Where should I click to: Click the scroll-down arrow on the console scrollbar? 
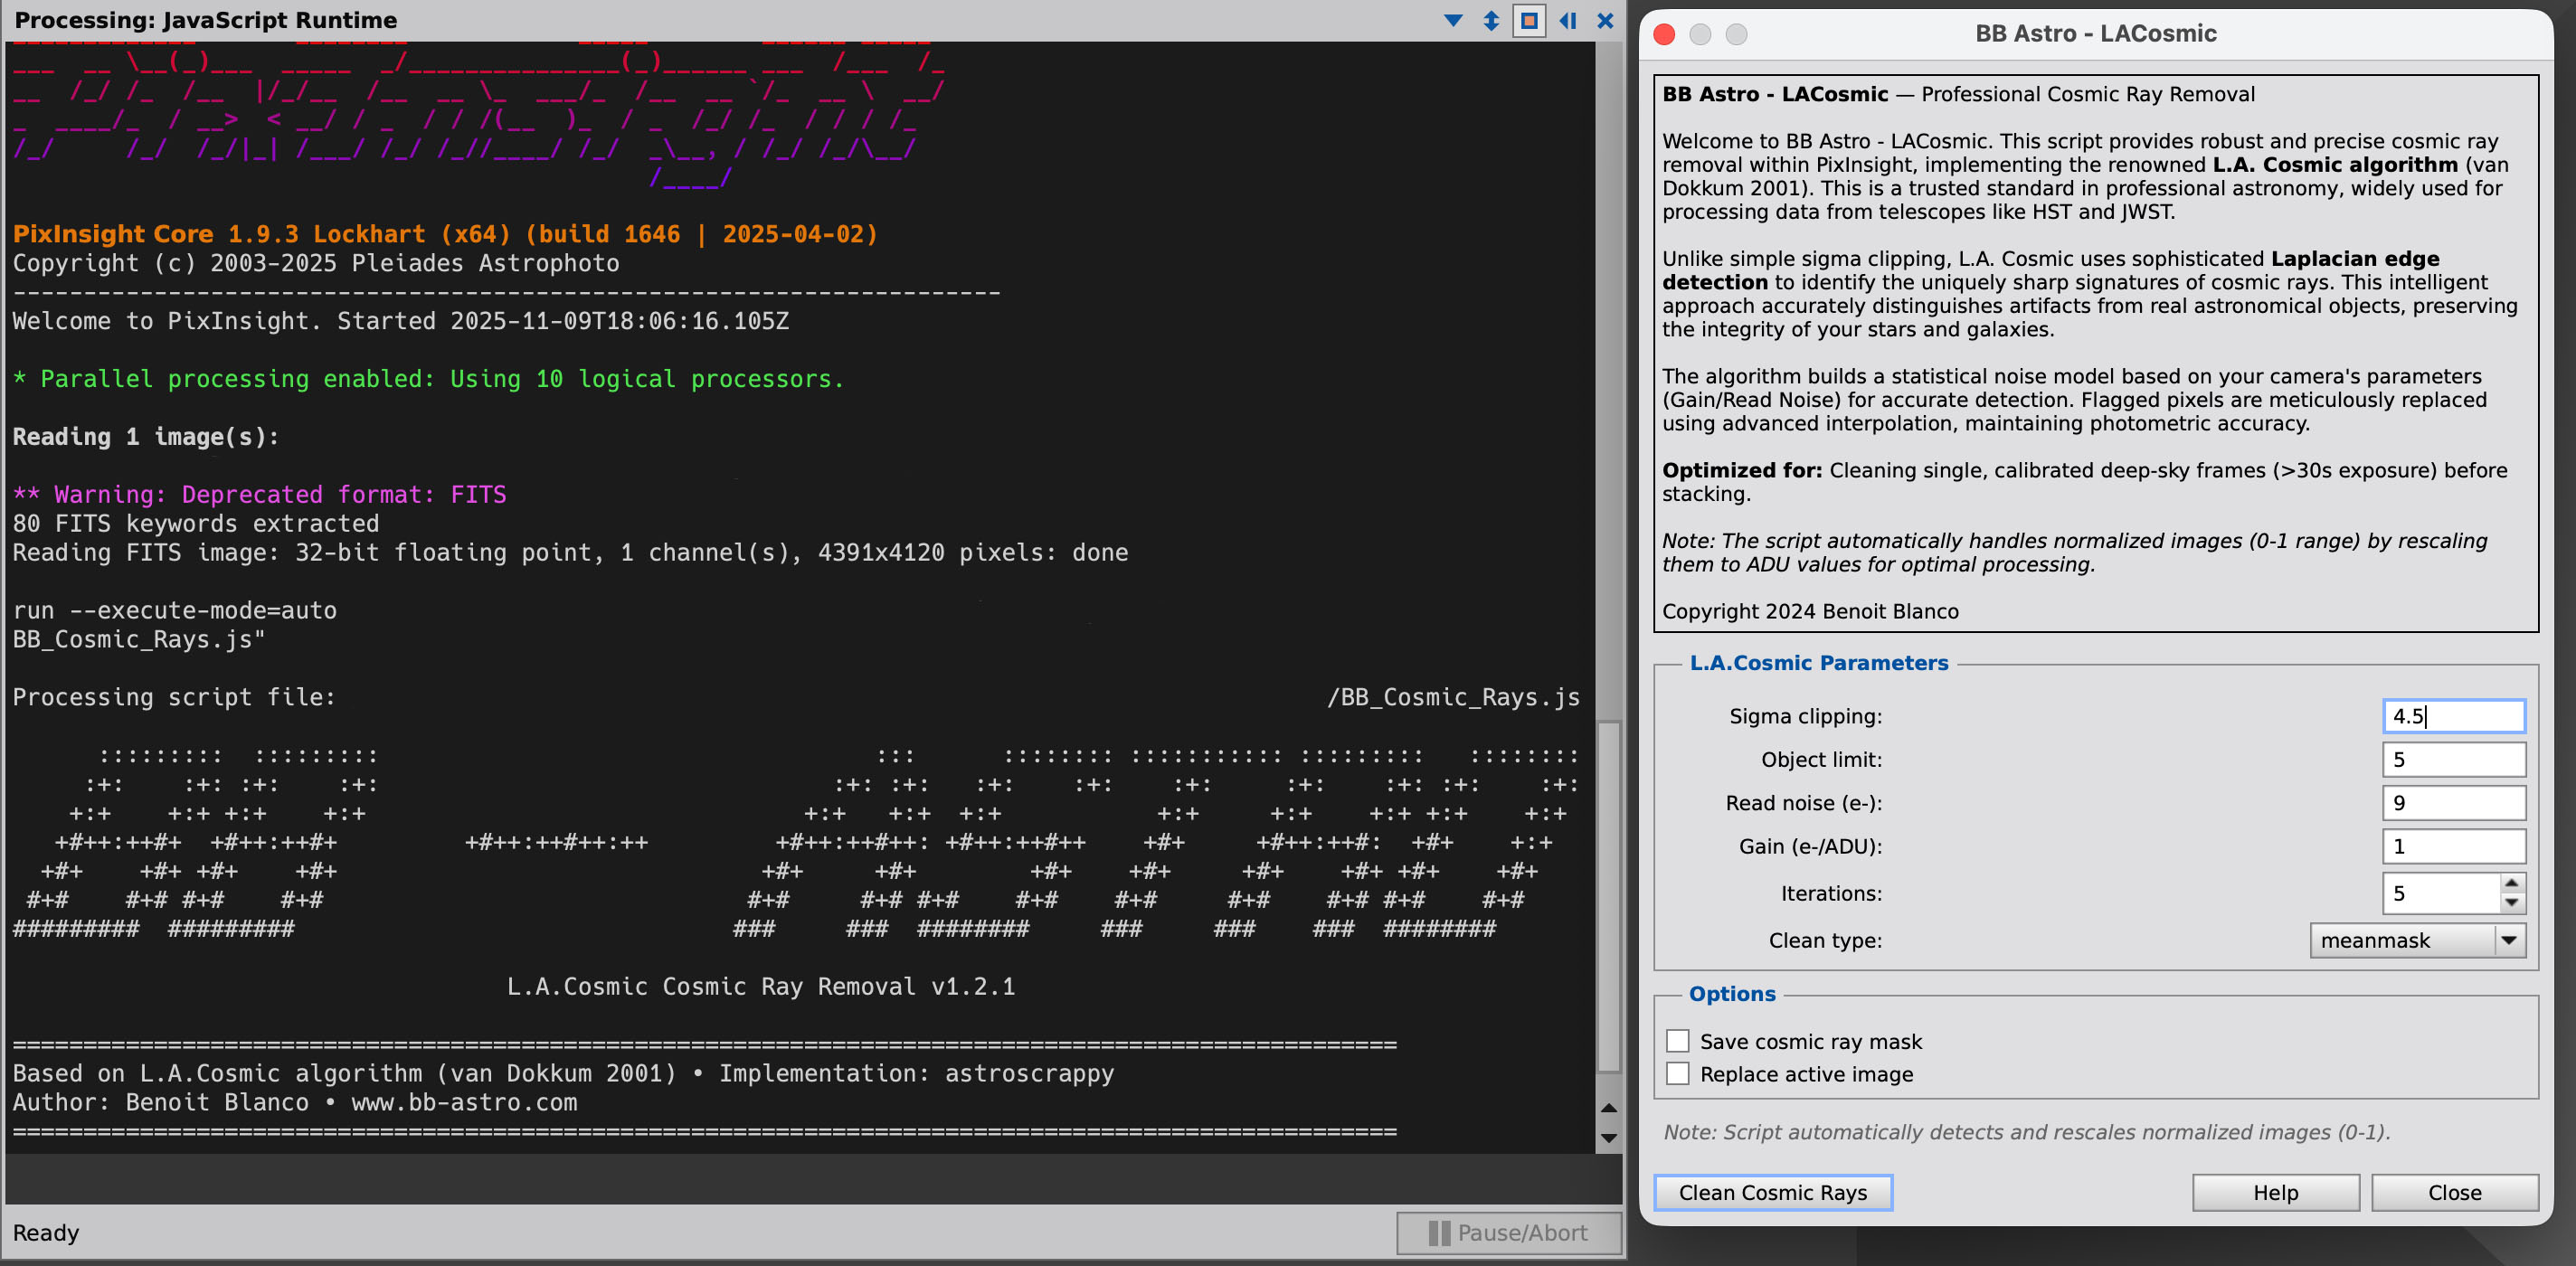1608,1138
